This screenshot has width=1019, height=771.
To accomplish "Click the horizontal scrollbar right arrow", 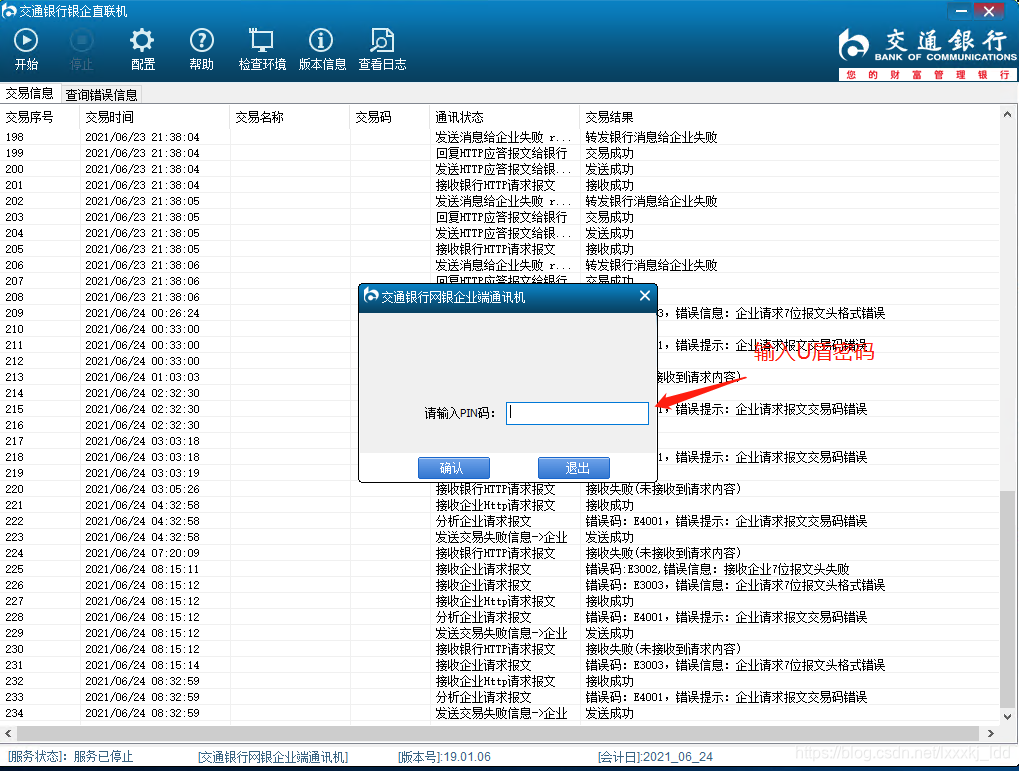I will (x=990, y=733).
